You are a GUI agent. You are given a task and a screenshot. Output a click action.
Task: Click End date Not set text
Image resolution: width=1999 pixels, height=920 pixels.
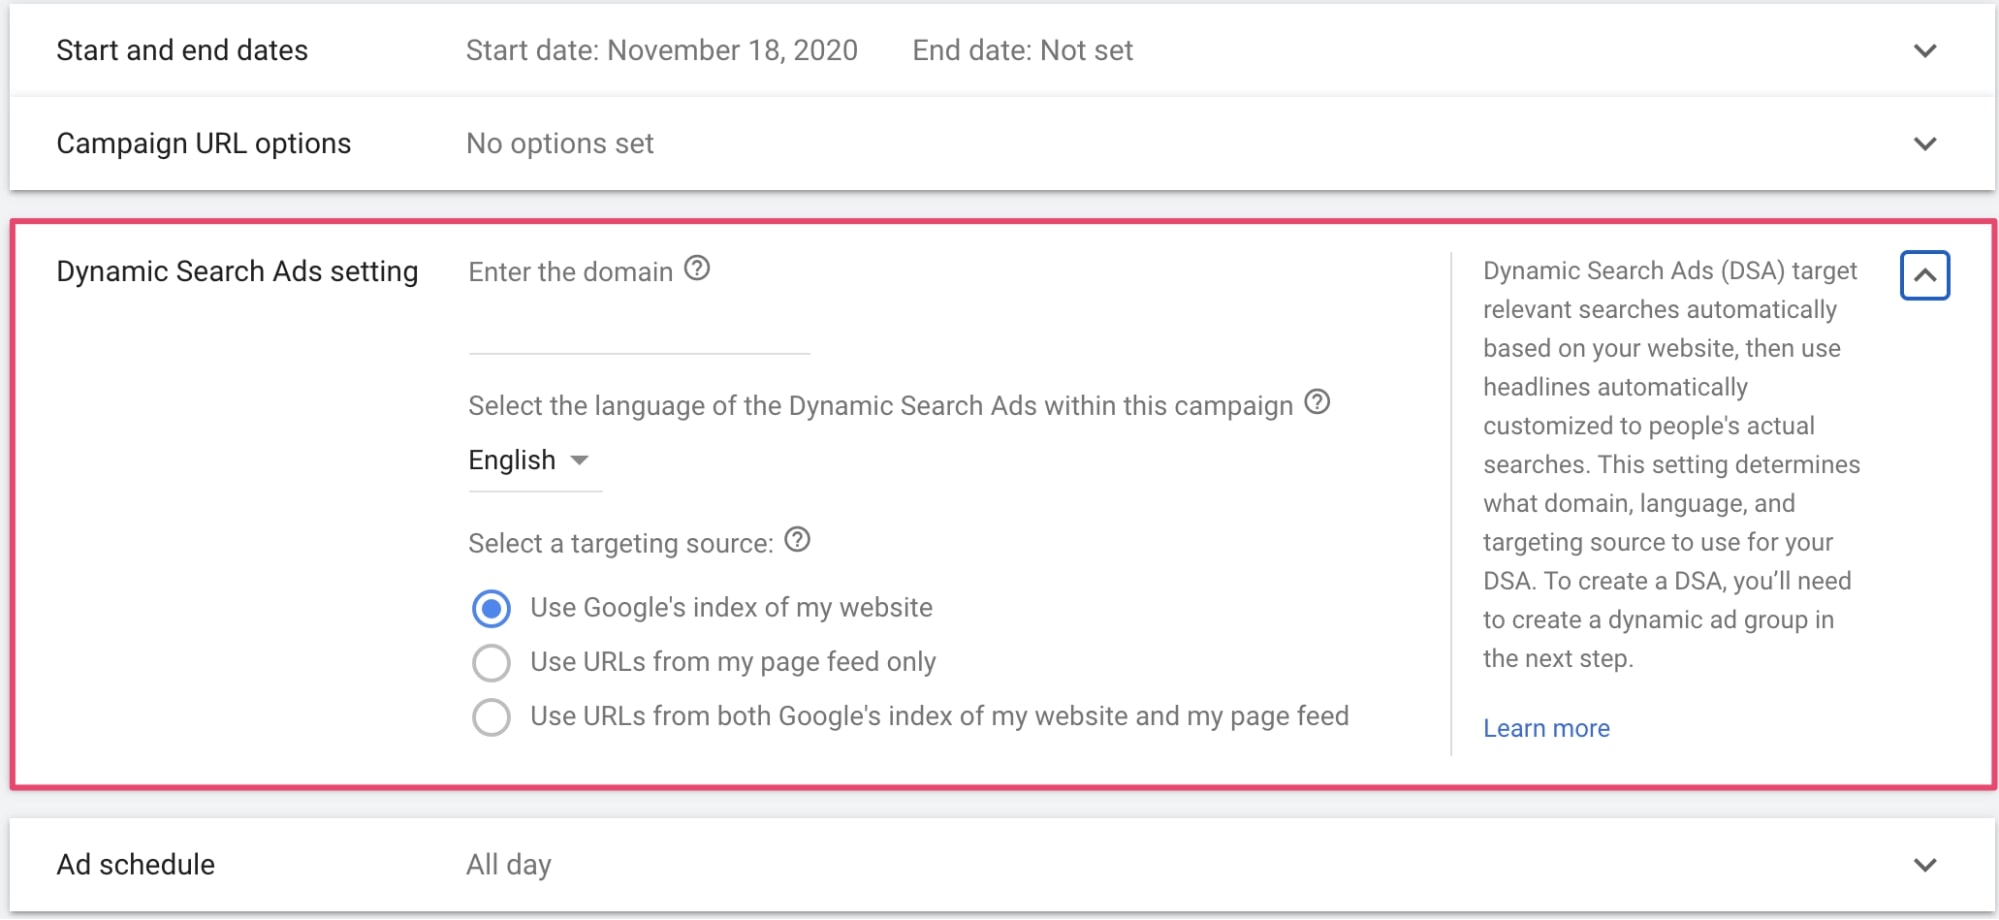coord(1022,51)
